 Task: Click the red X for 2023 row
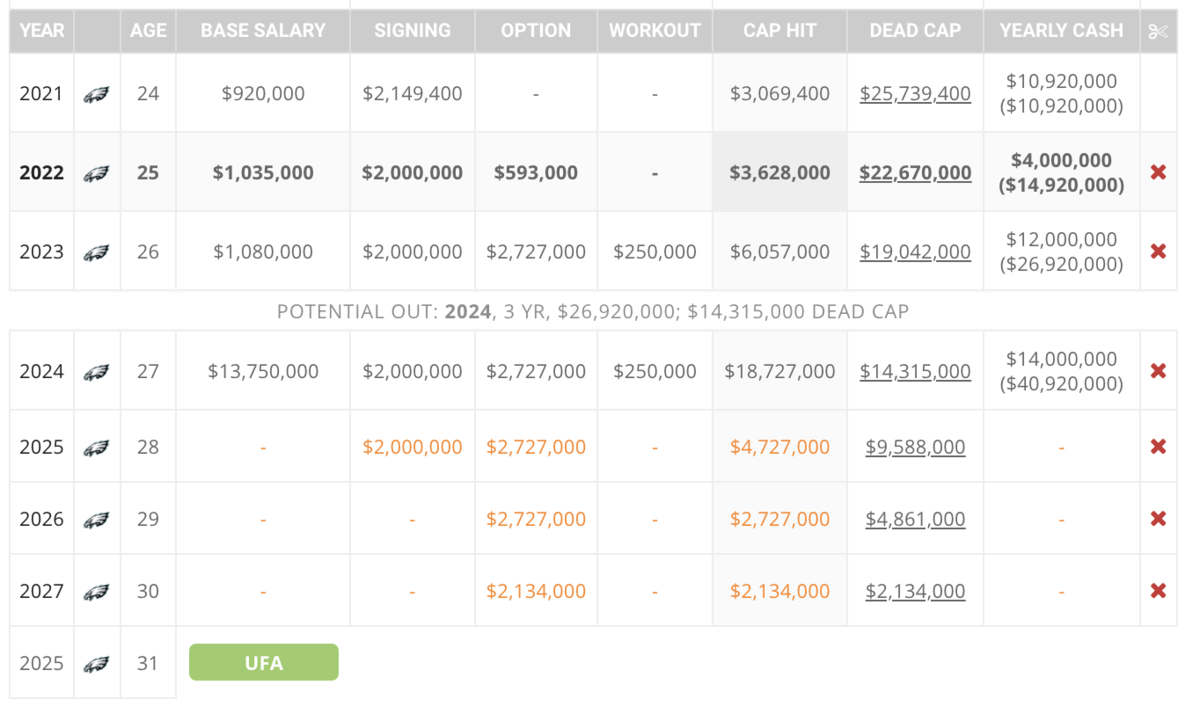click(x=1158, y=251)
